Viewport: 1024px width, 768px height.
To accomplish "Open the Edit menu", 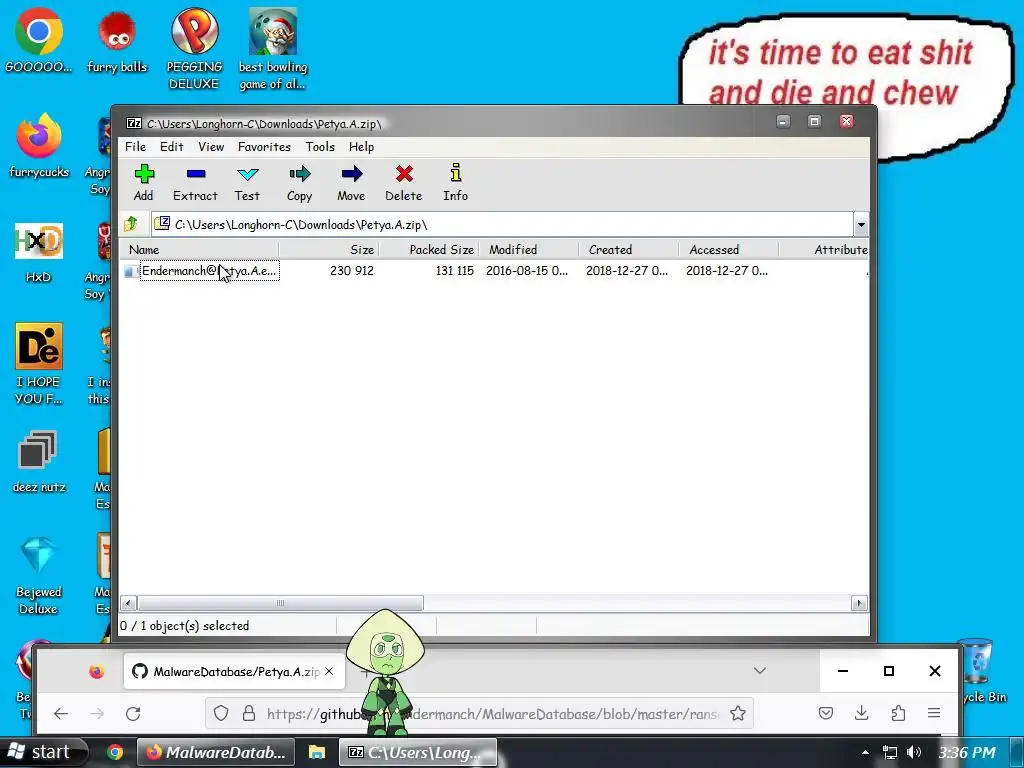I will (x=172, y=147).
